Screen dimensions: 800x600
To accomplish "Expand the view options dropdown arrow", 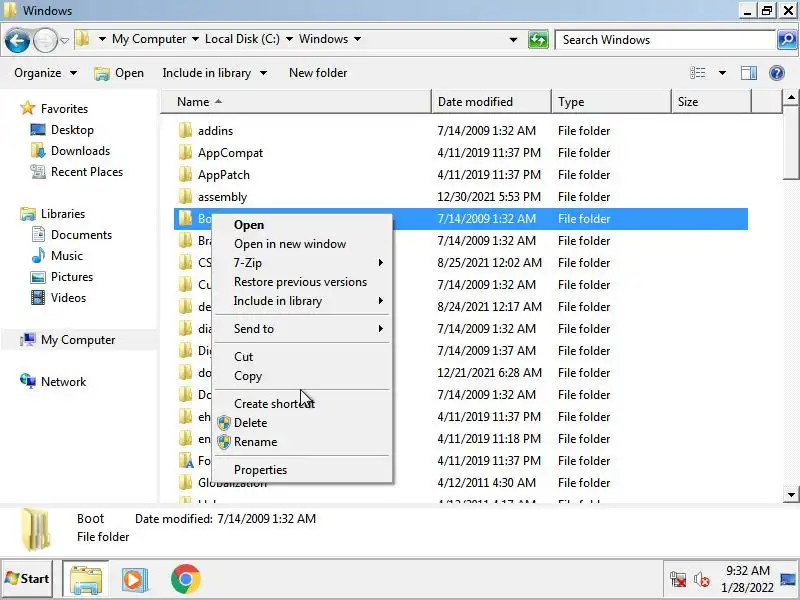I will click(722, 73).
